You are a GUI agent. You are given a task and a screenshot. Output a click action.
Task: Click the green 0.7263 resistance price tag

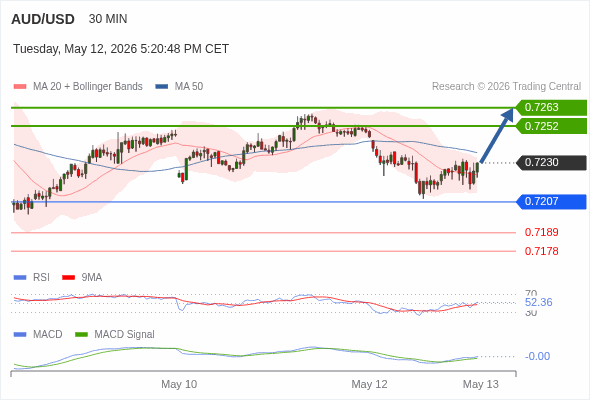[x=551, y=108]
